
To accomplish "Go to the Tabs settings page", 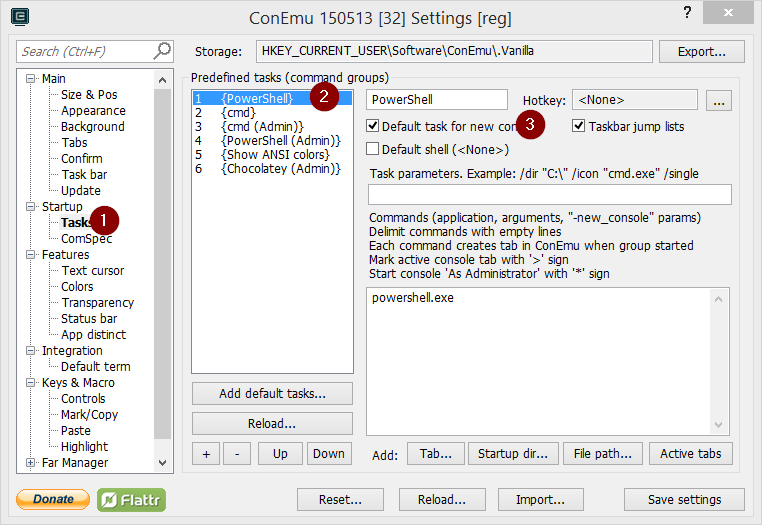I will pos(74,142).
